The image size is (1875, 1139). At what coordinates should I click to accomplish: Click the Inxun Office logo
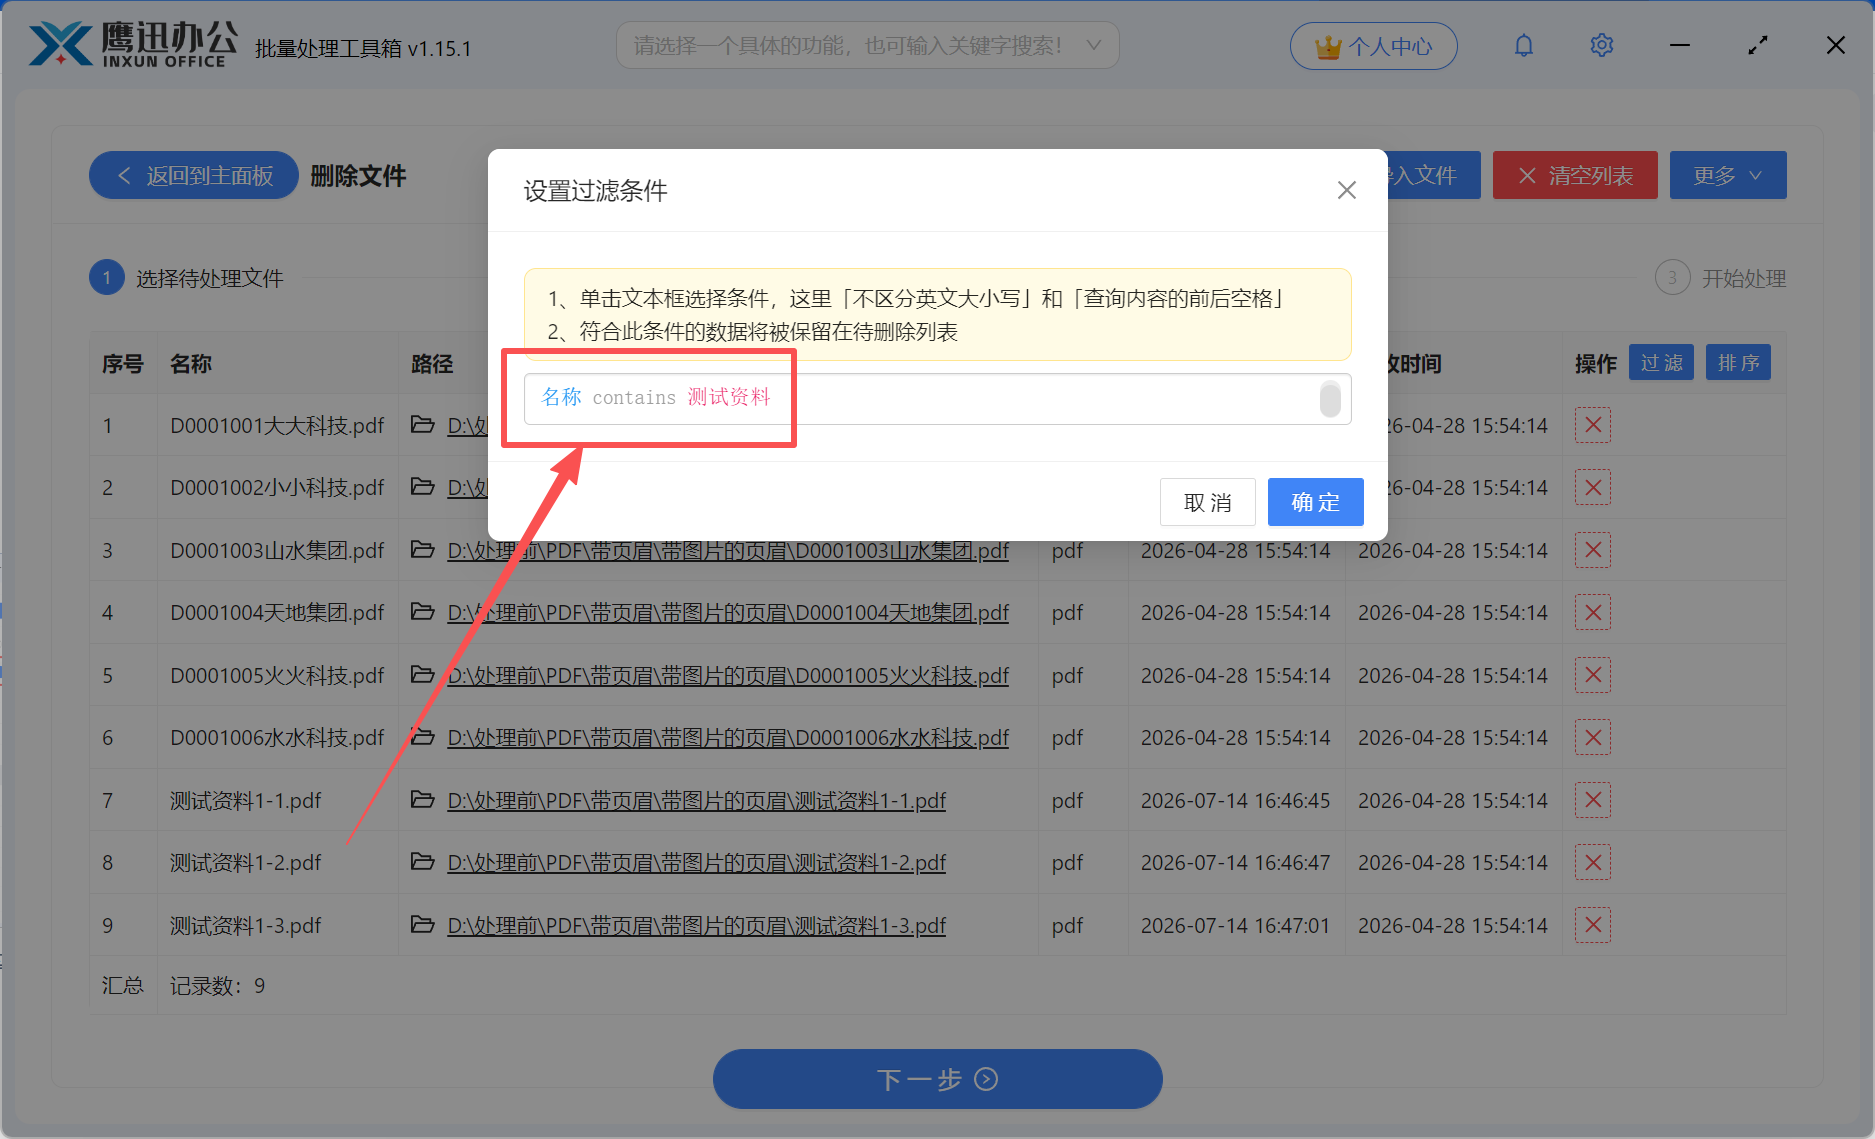[x=133, y=45]
